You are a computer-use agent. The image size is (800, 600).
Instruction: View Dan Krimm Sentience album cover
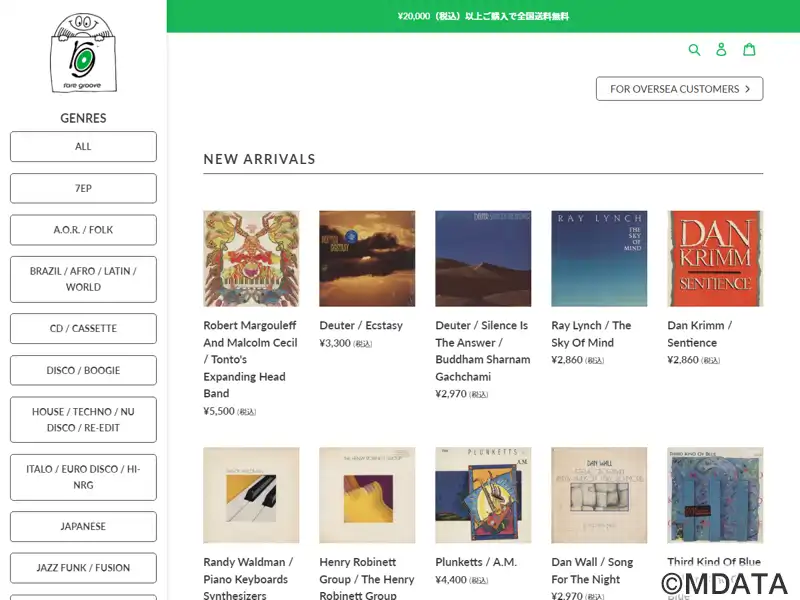(x=715, y=258)
